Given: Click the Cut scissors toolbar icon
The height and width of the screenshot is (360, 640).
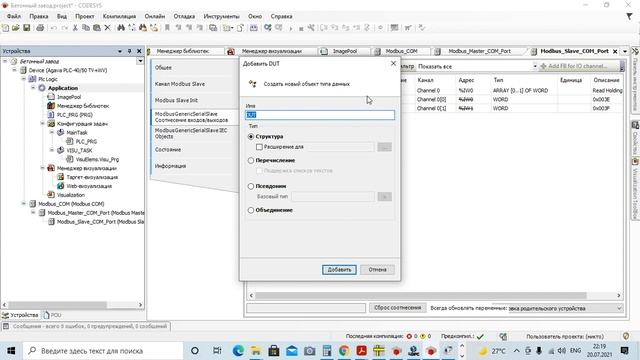Looking at the screenshot, I should (75, 28).
